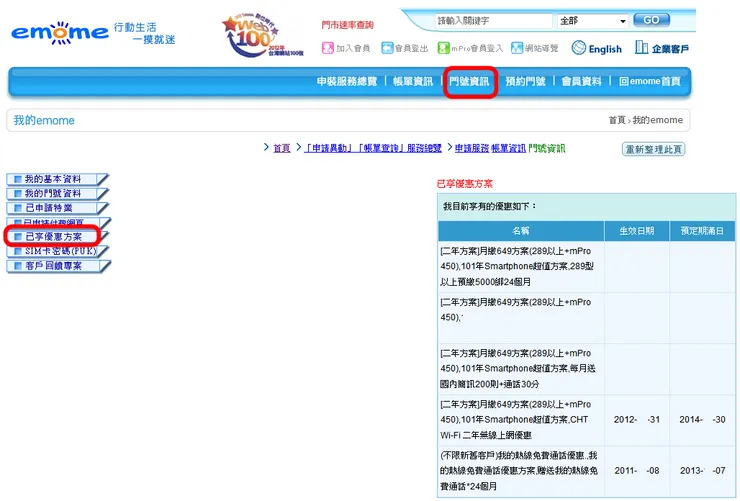Click the 2011- -08 effective date cell
Viewport: 740px width, 501px height.
pos(637,471)
